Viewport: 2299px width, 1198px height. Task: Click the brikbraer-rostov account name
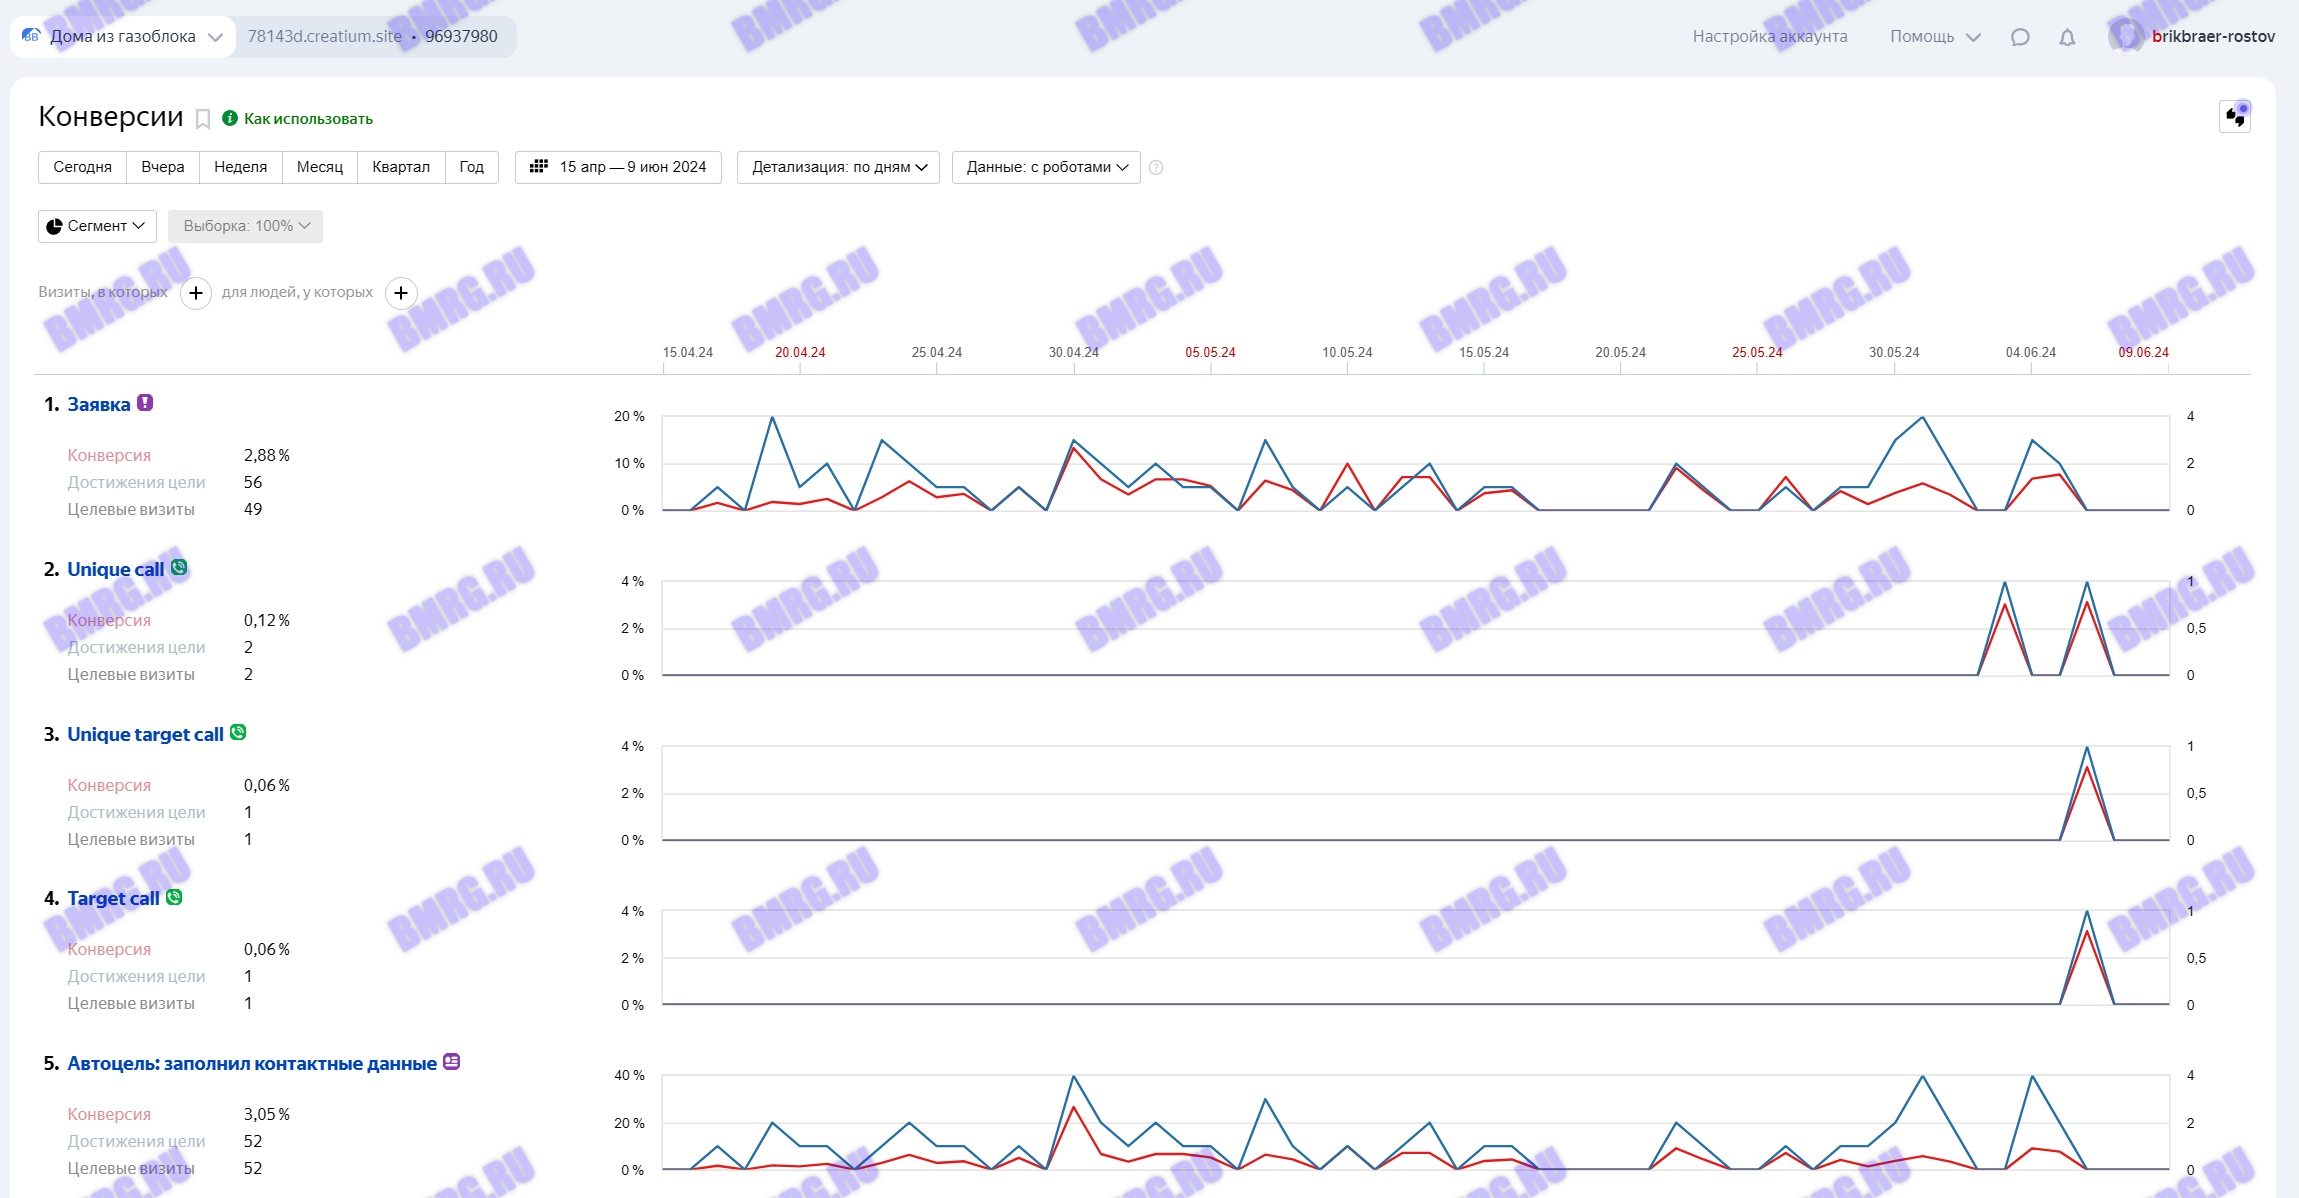pyautogui.click(x=2212, y=37)
